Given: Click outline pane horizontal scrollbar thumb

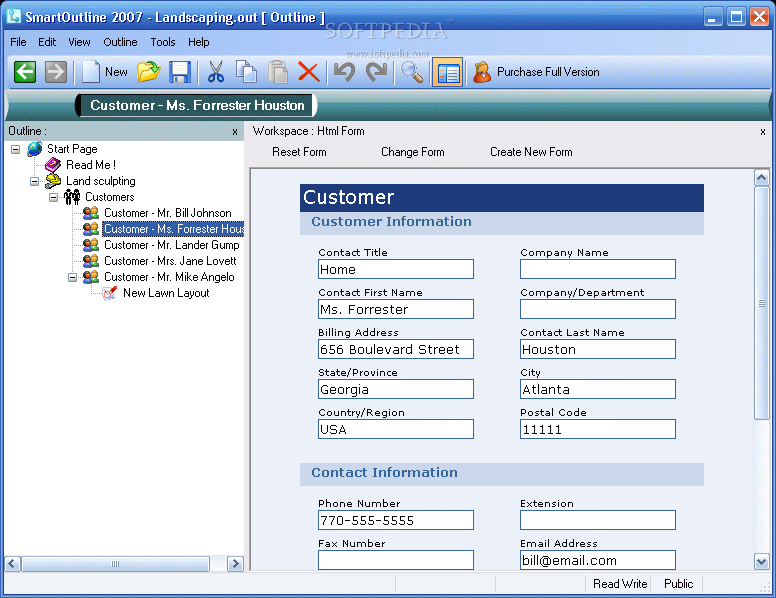Looking at the screenshot, I should (115, 563).
